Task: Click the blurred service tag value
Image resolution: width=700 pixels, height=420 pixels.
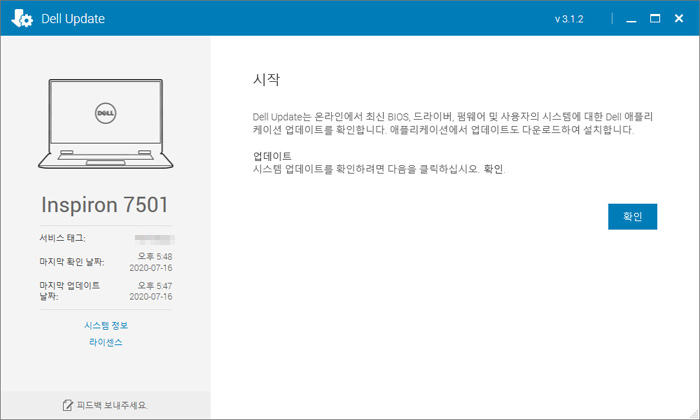Action: (154, 239)
